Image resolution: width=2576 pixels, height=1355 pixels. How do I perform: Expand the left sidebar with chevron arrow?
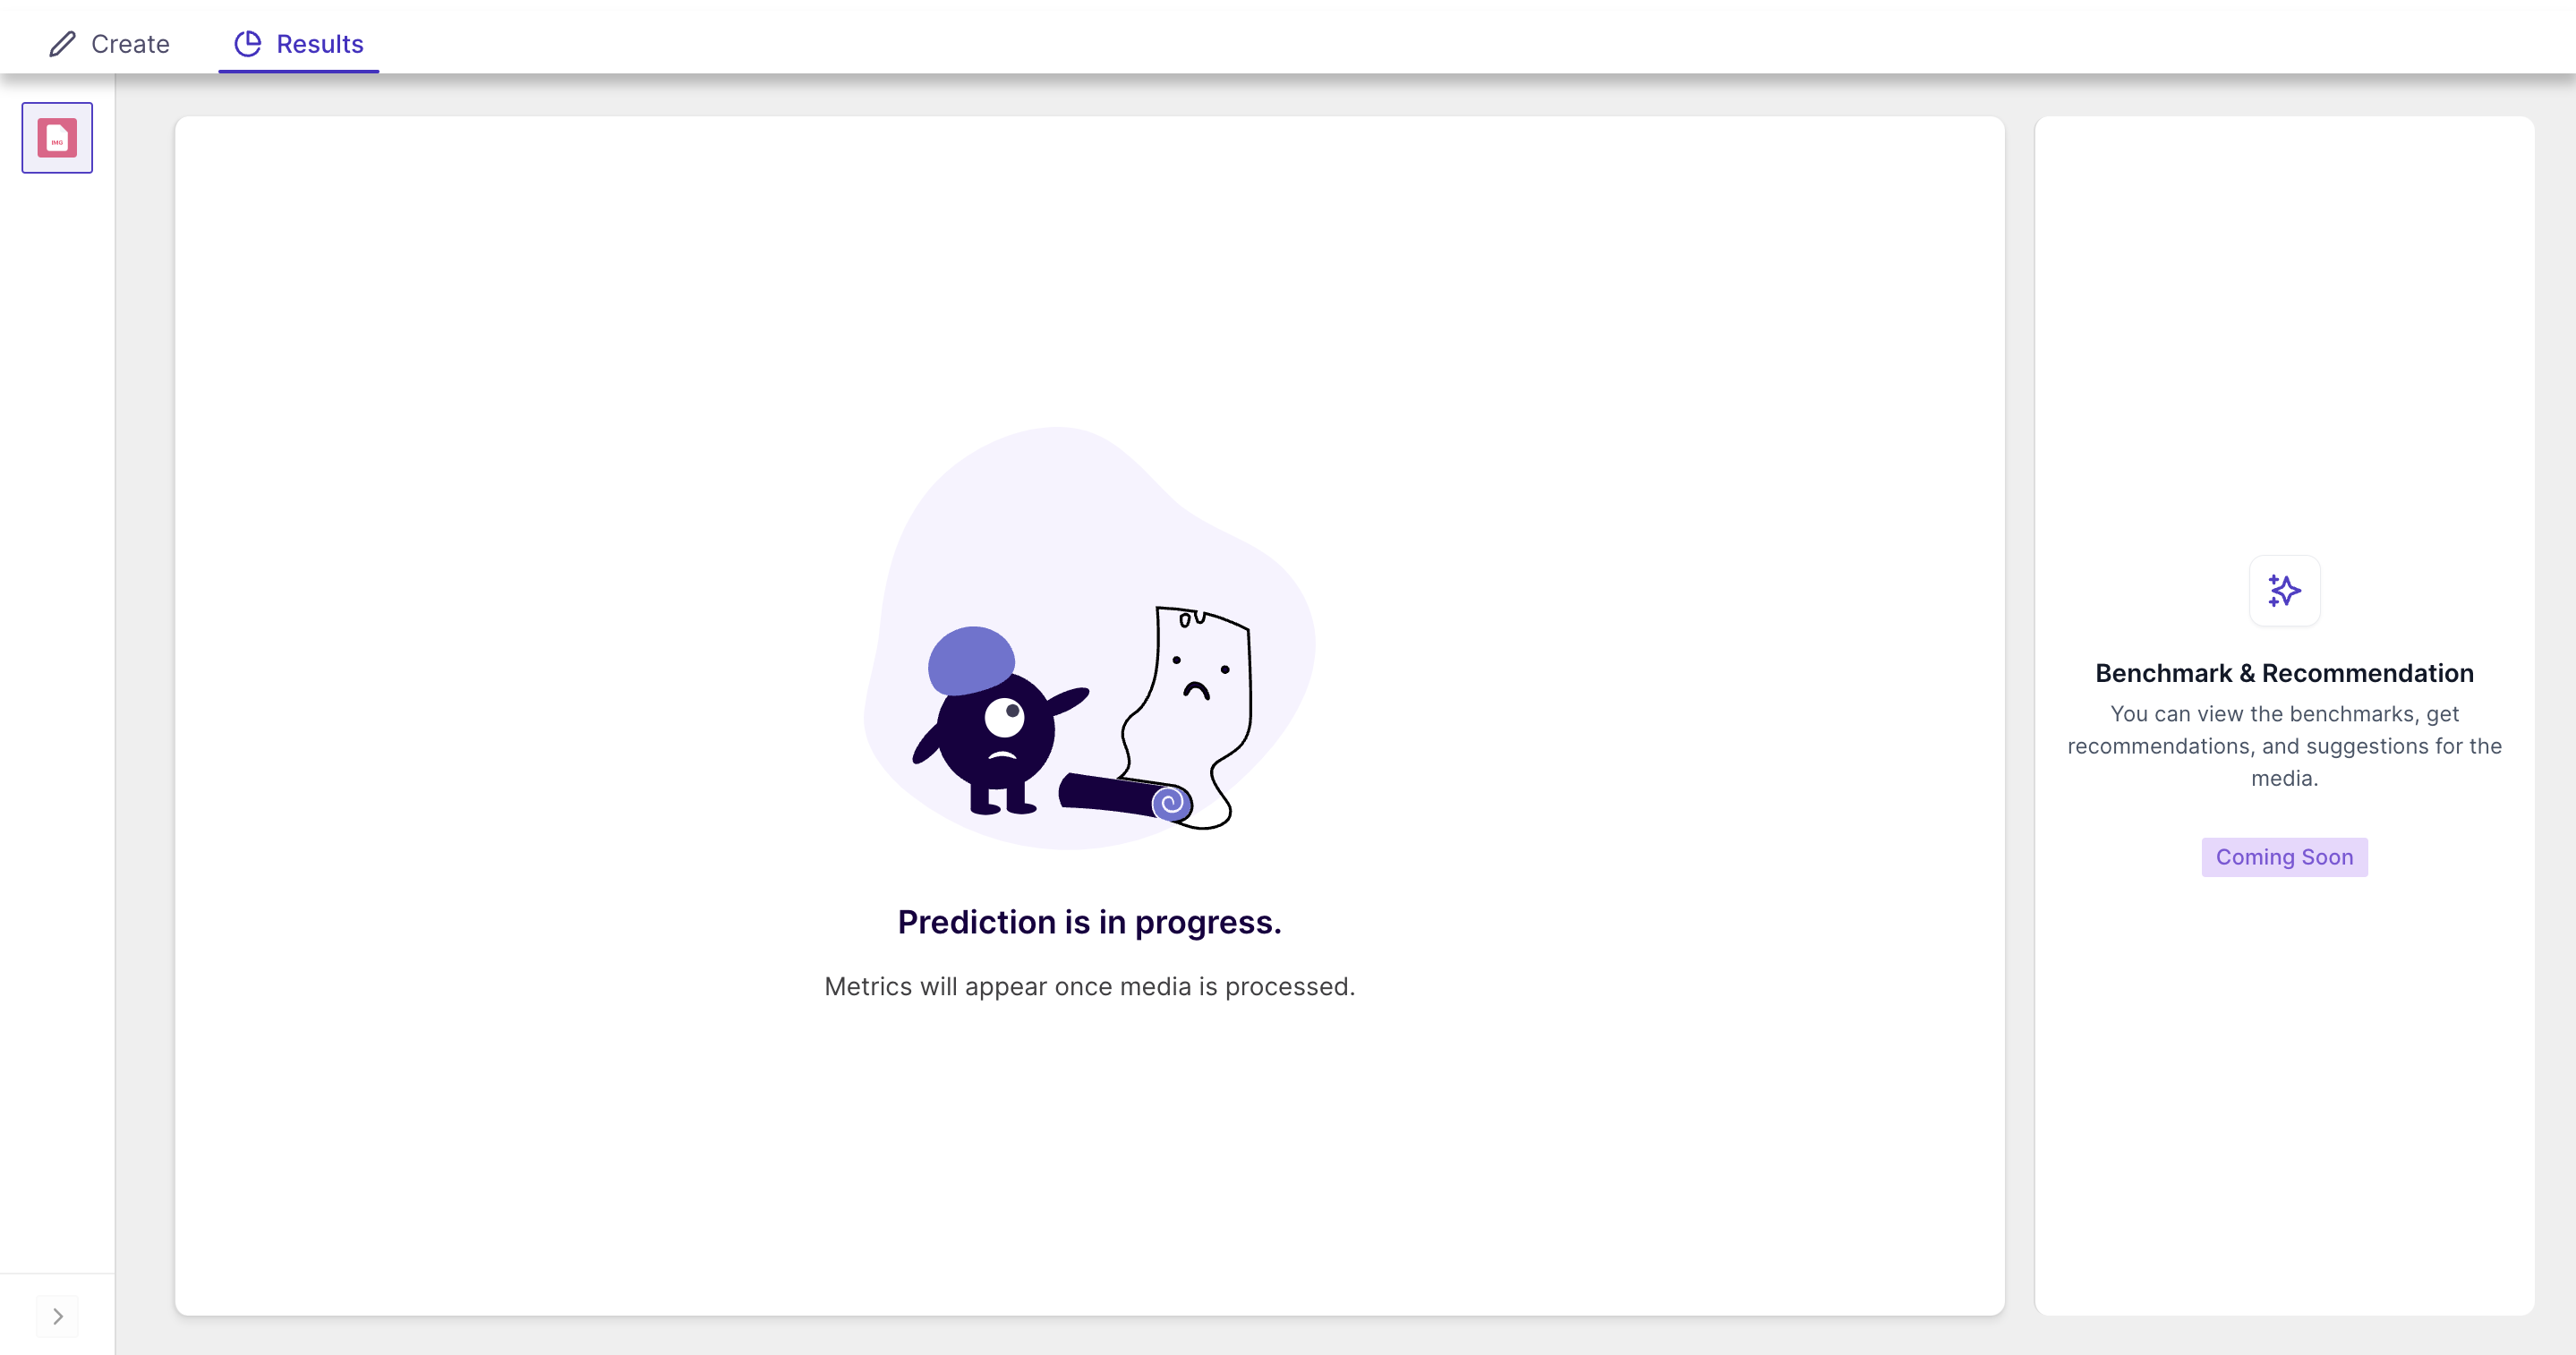(x=58, y=1316)
